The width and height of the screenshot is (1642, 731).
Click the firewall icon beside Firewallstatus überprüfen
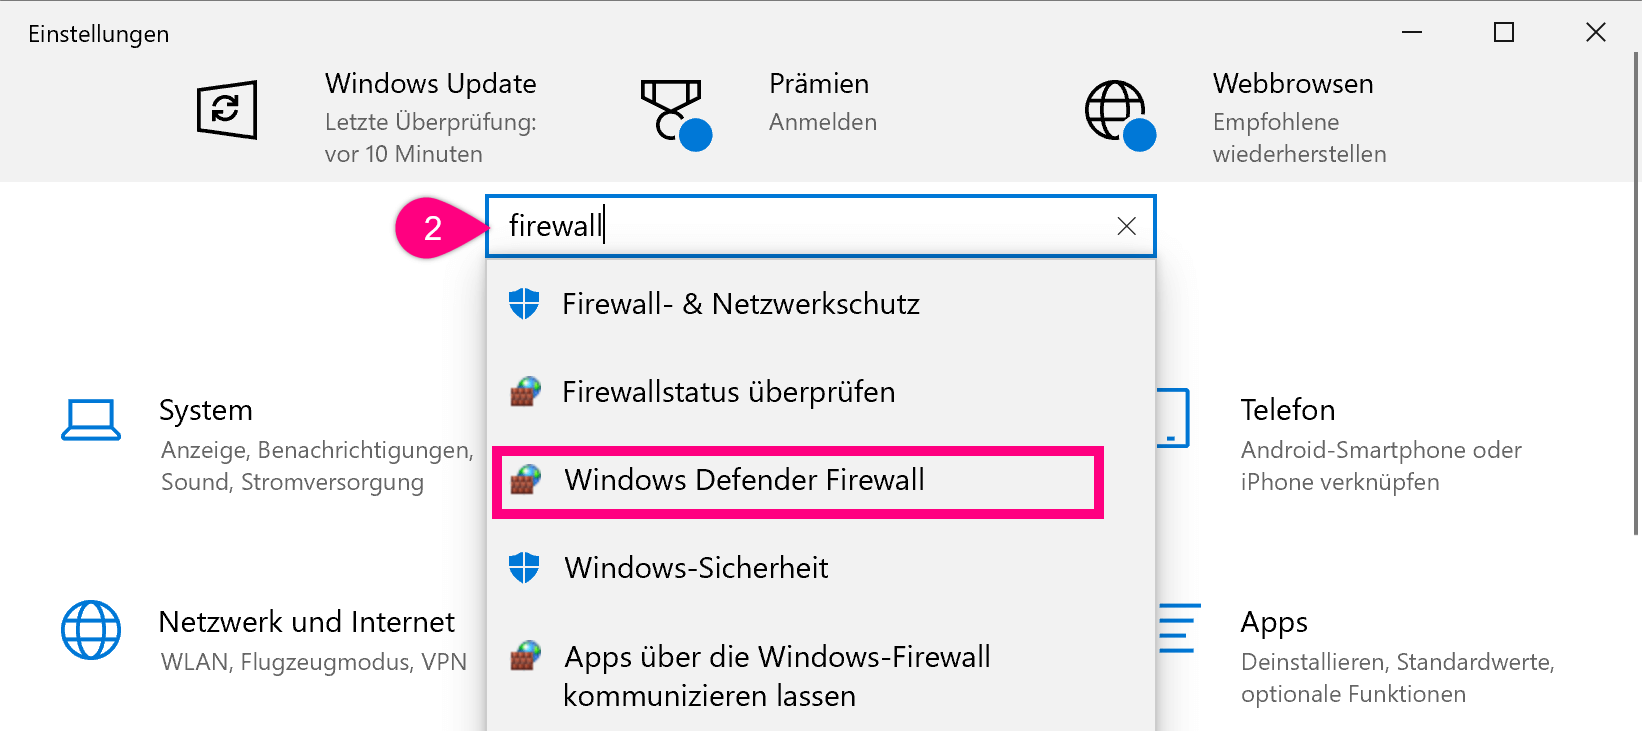(525, 392)
